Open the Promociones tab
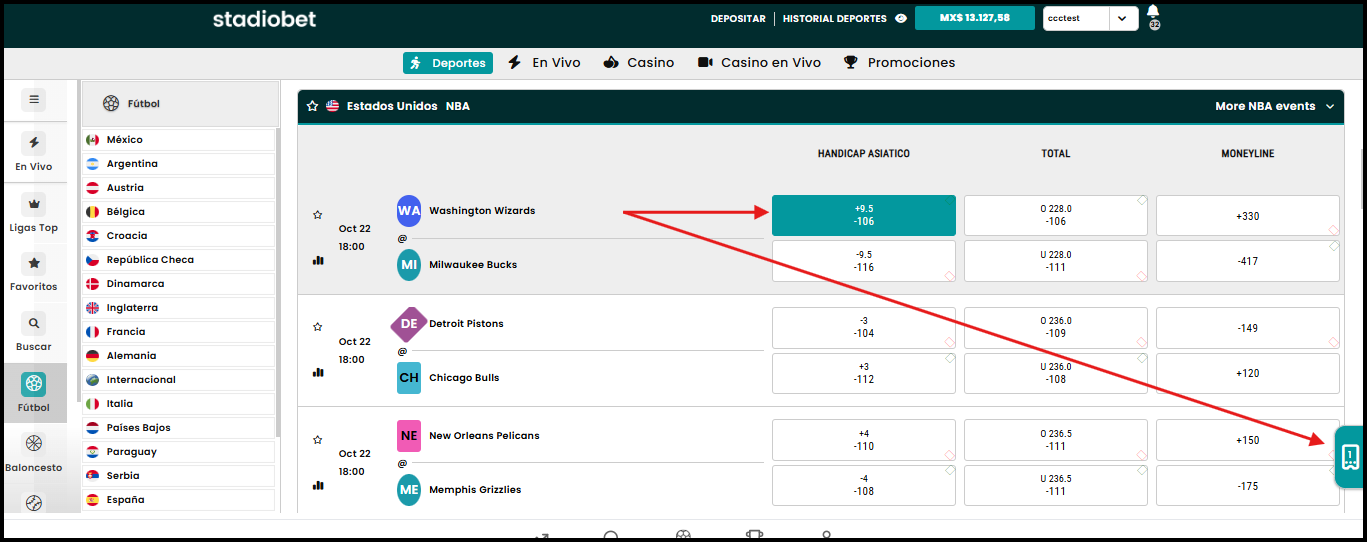This screenshot has height=542, width=1367. coord(899,62)
